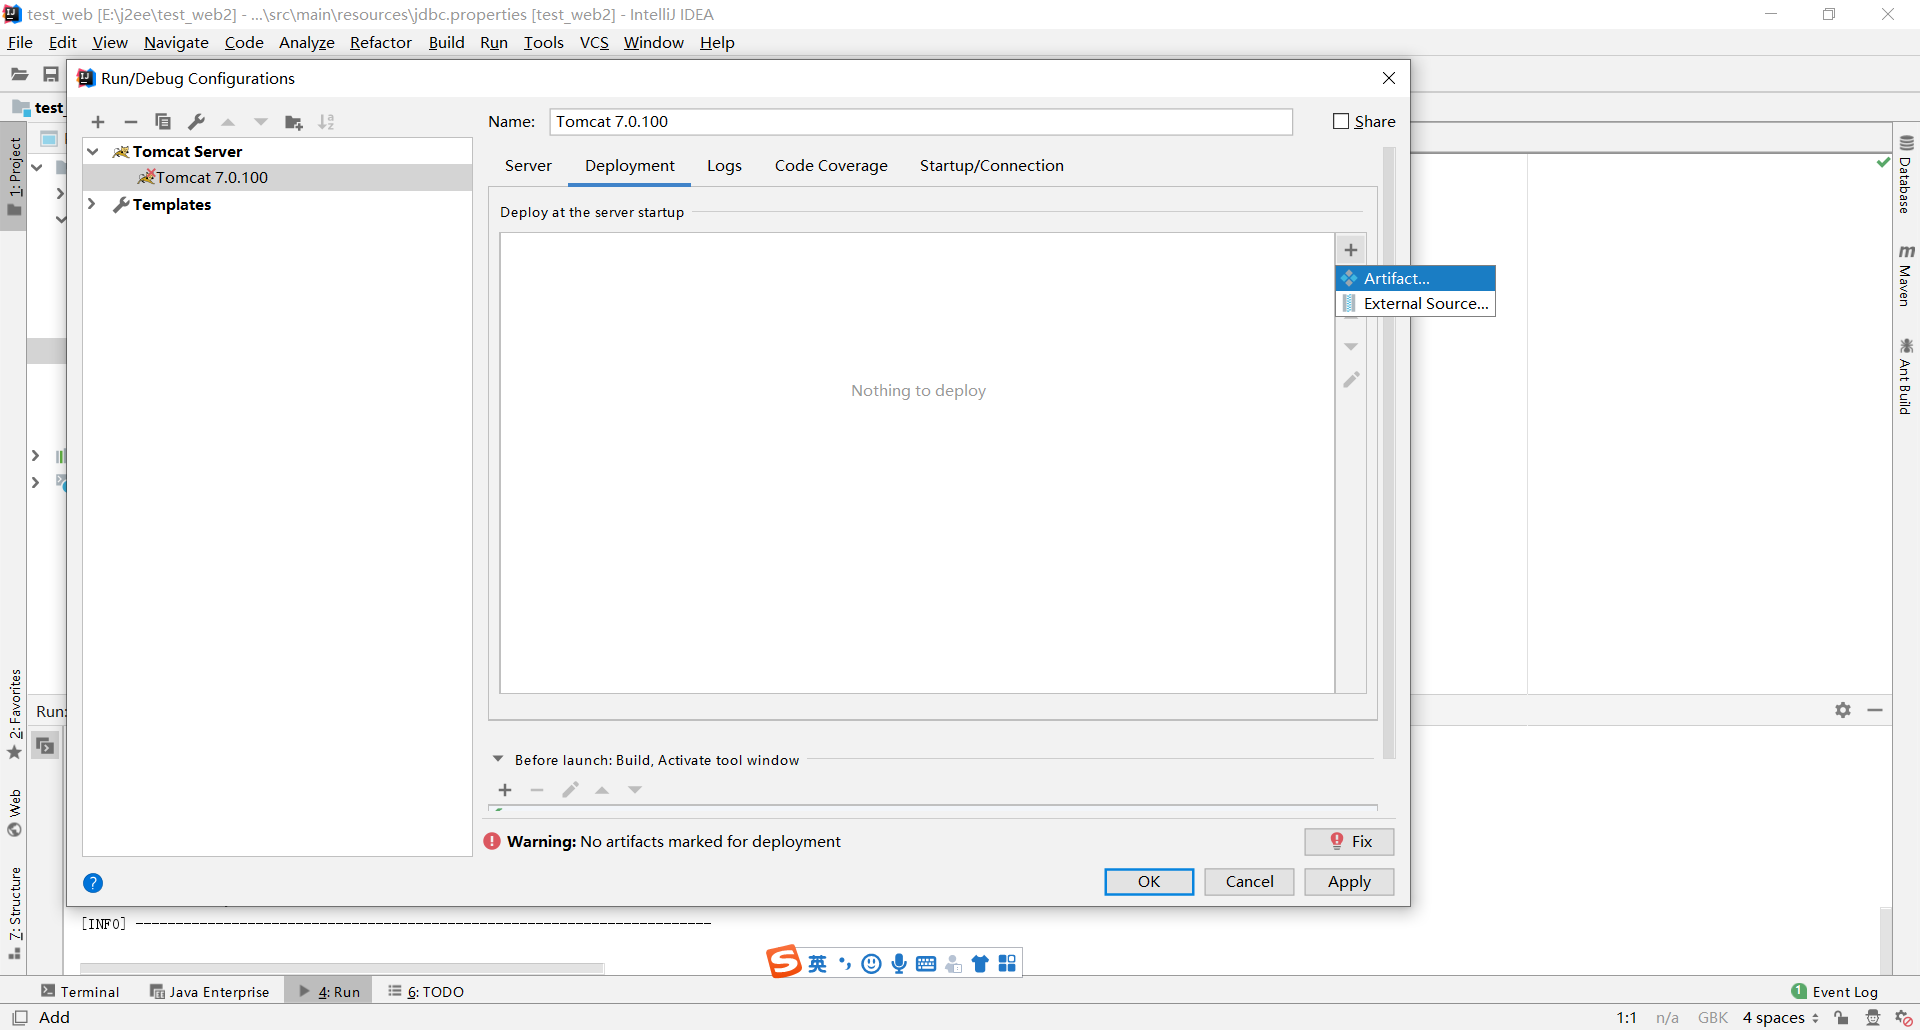
Task: Open Web tool window side tab
Action: point(14,813)
